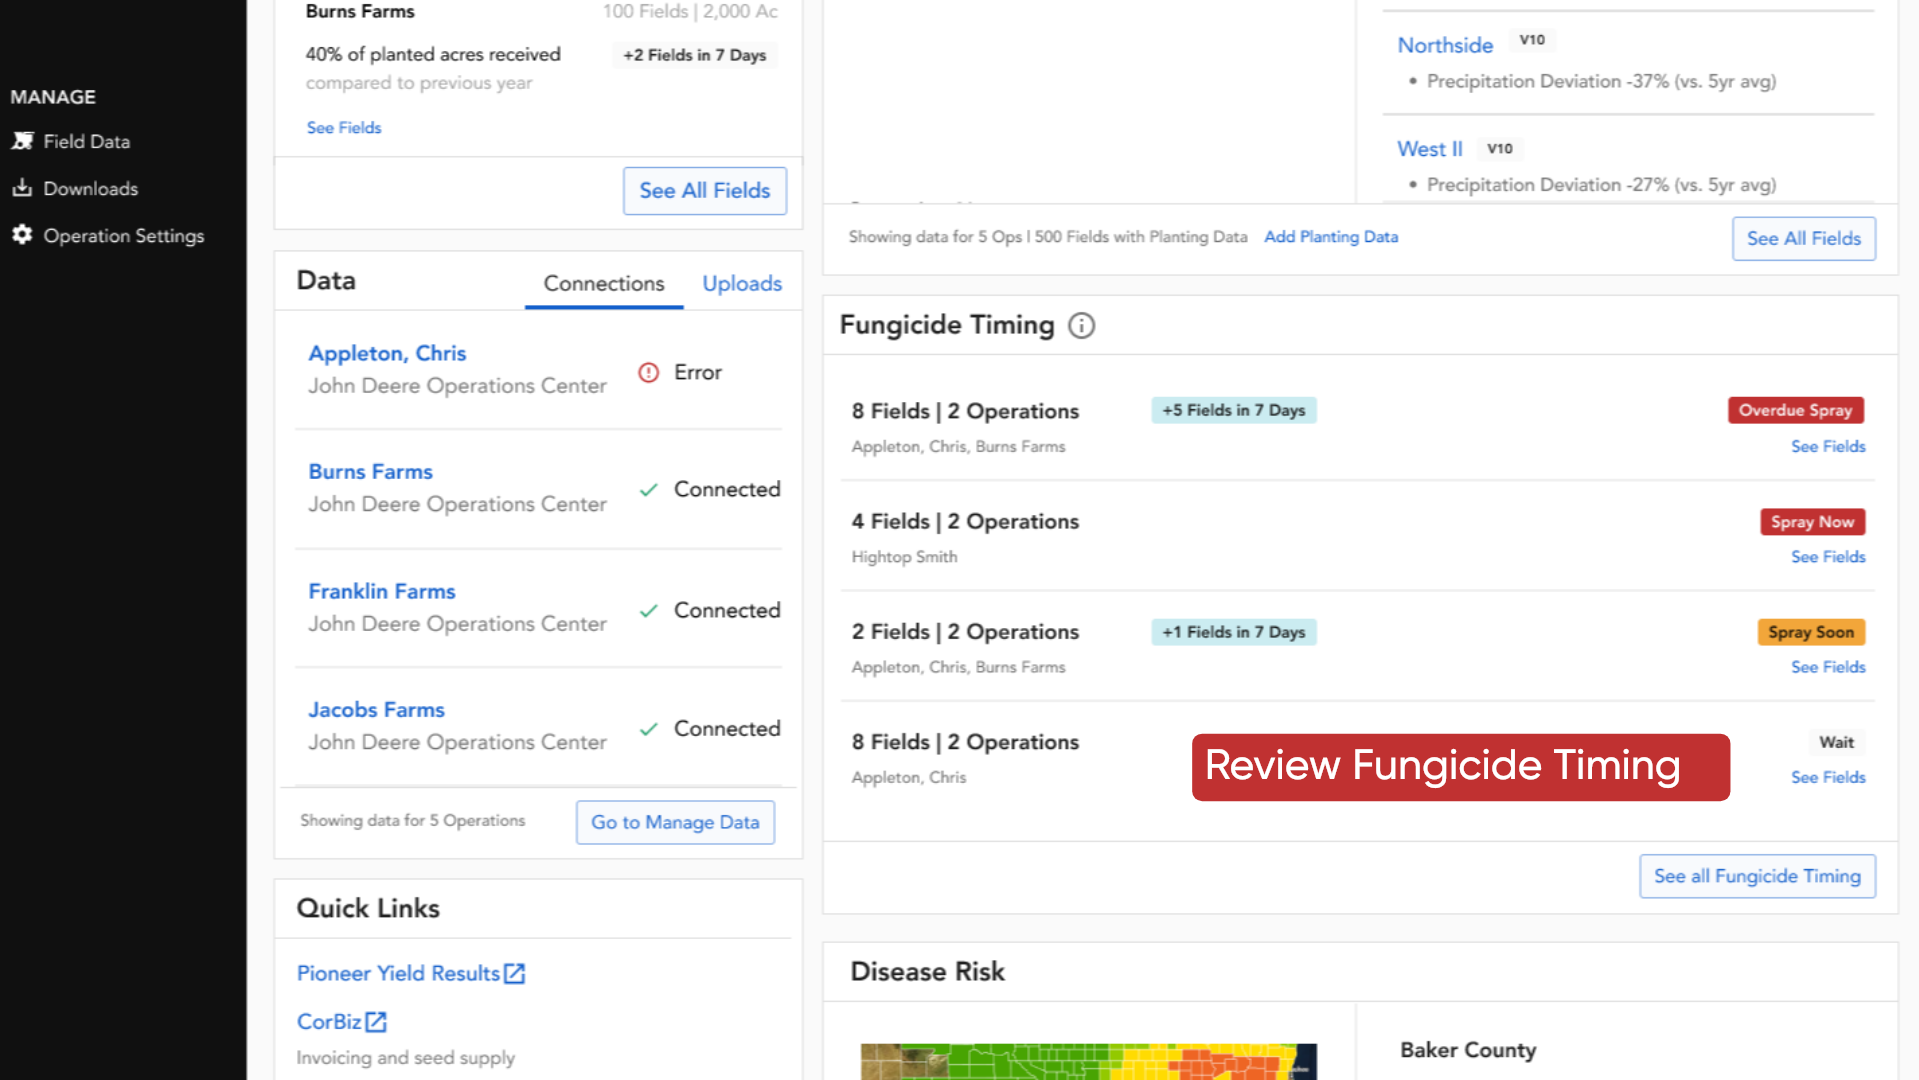Screen dimensions: 1919x1080
Task: Open Downloads in Manage menu
Action: tap(75, 188)
